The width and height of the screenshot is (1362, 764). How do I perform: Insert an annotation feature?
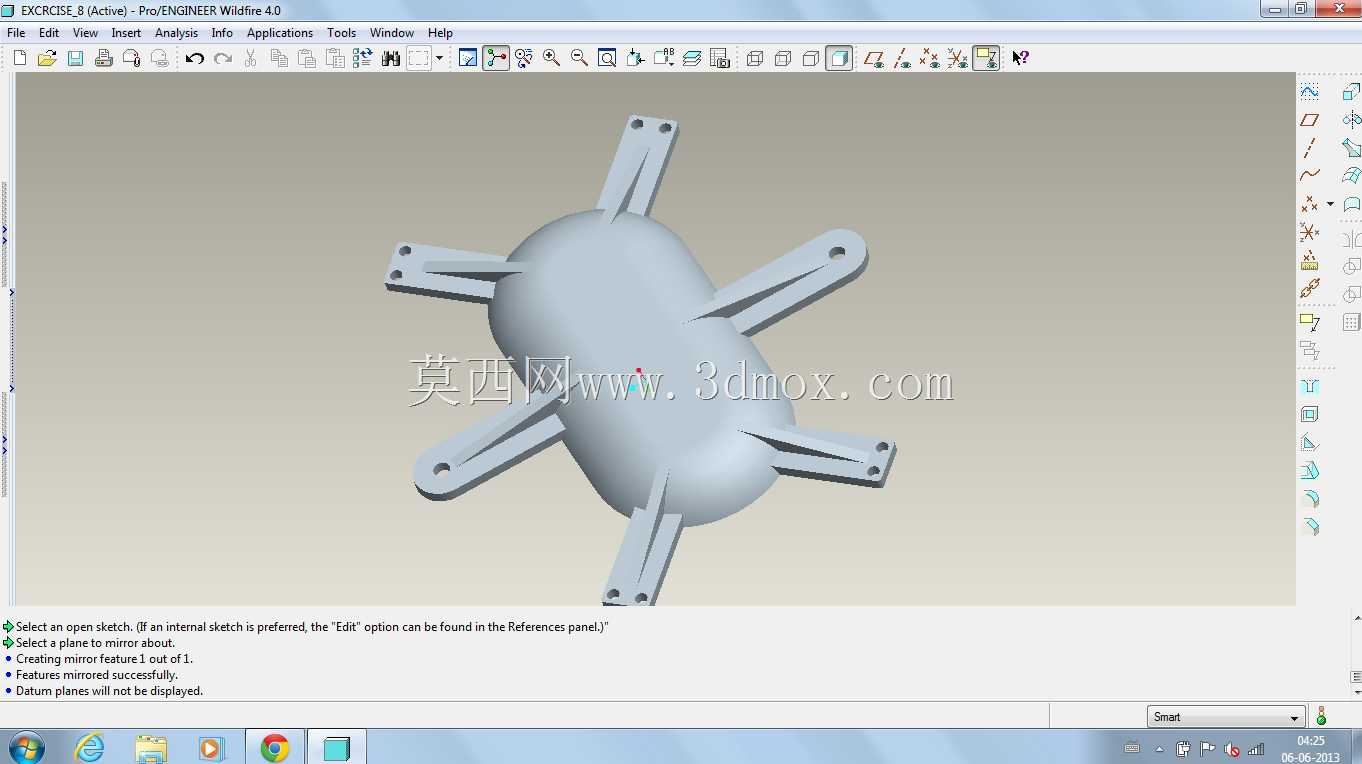tap(1309, 323)
